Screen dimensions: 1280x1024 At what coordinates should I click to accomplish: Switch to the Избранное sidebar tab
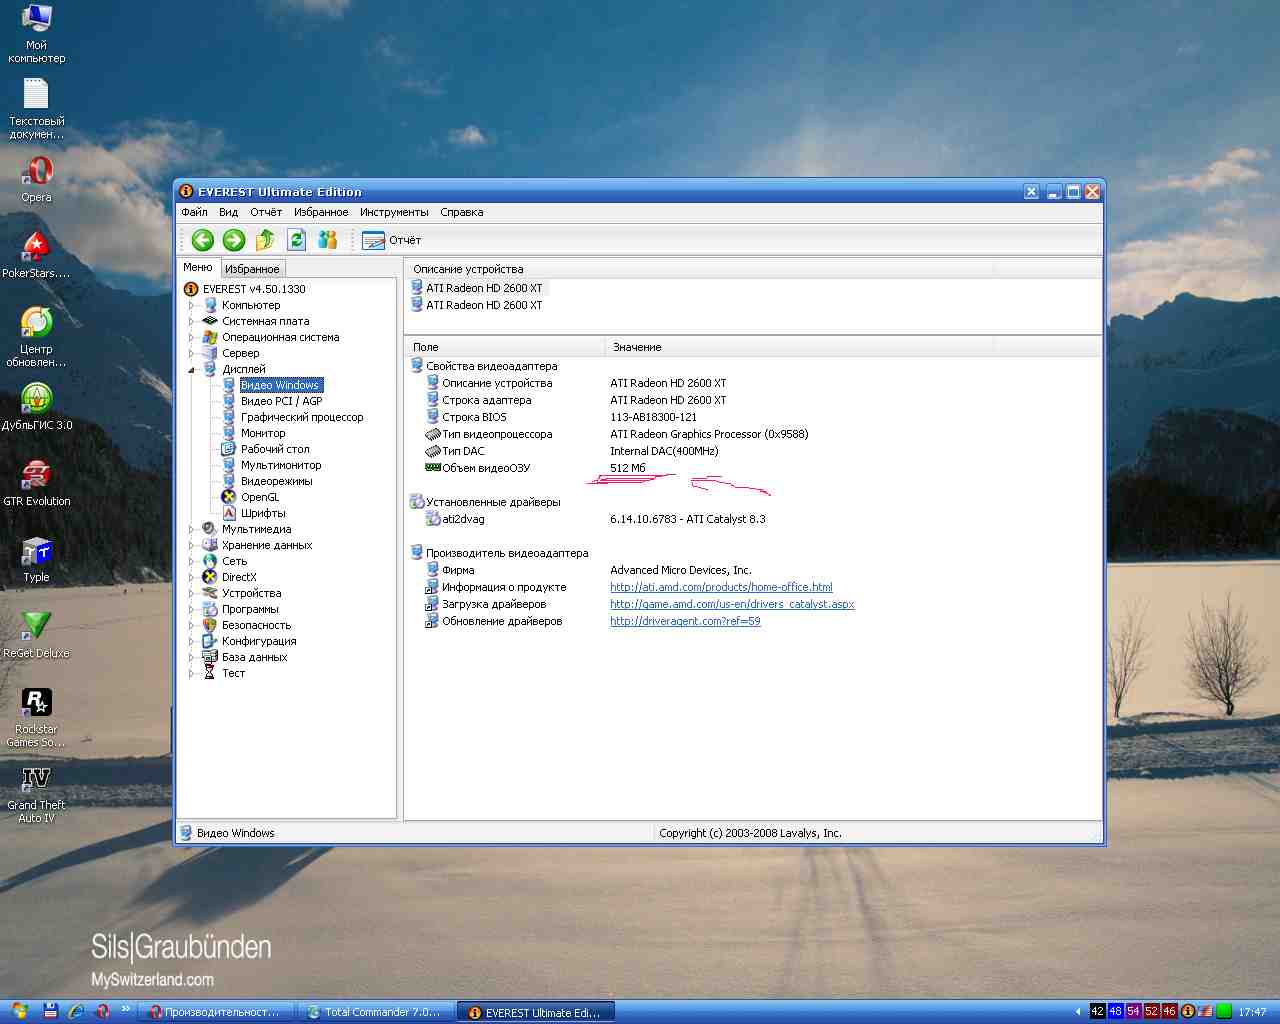(x=252, y=269)
